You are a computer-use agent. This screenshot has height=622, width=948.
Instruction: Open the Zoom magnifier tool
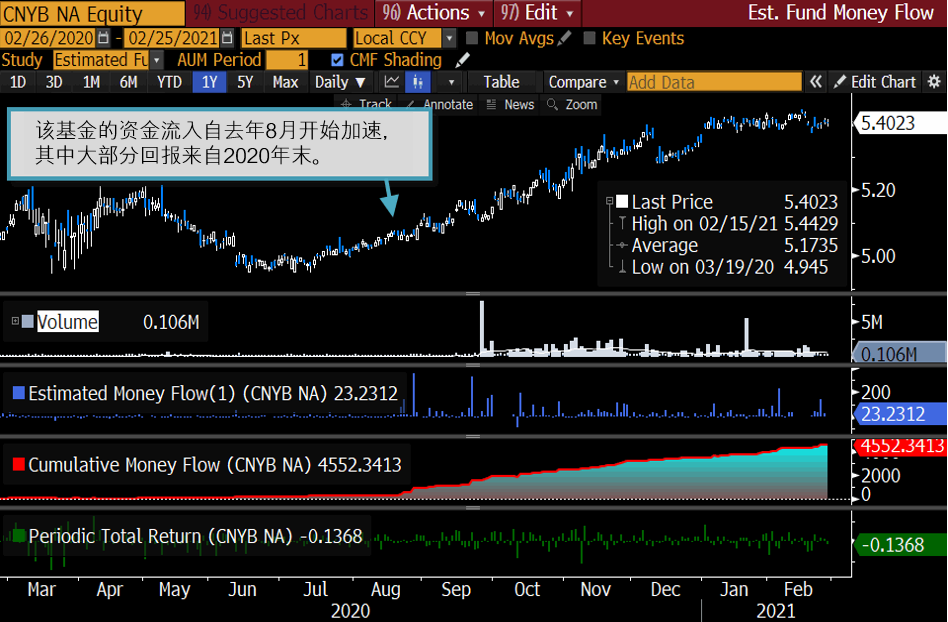tap(572, 105)
